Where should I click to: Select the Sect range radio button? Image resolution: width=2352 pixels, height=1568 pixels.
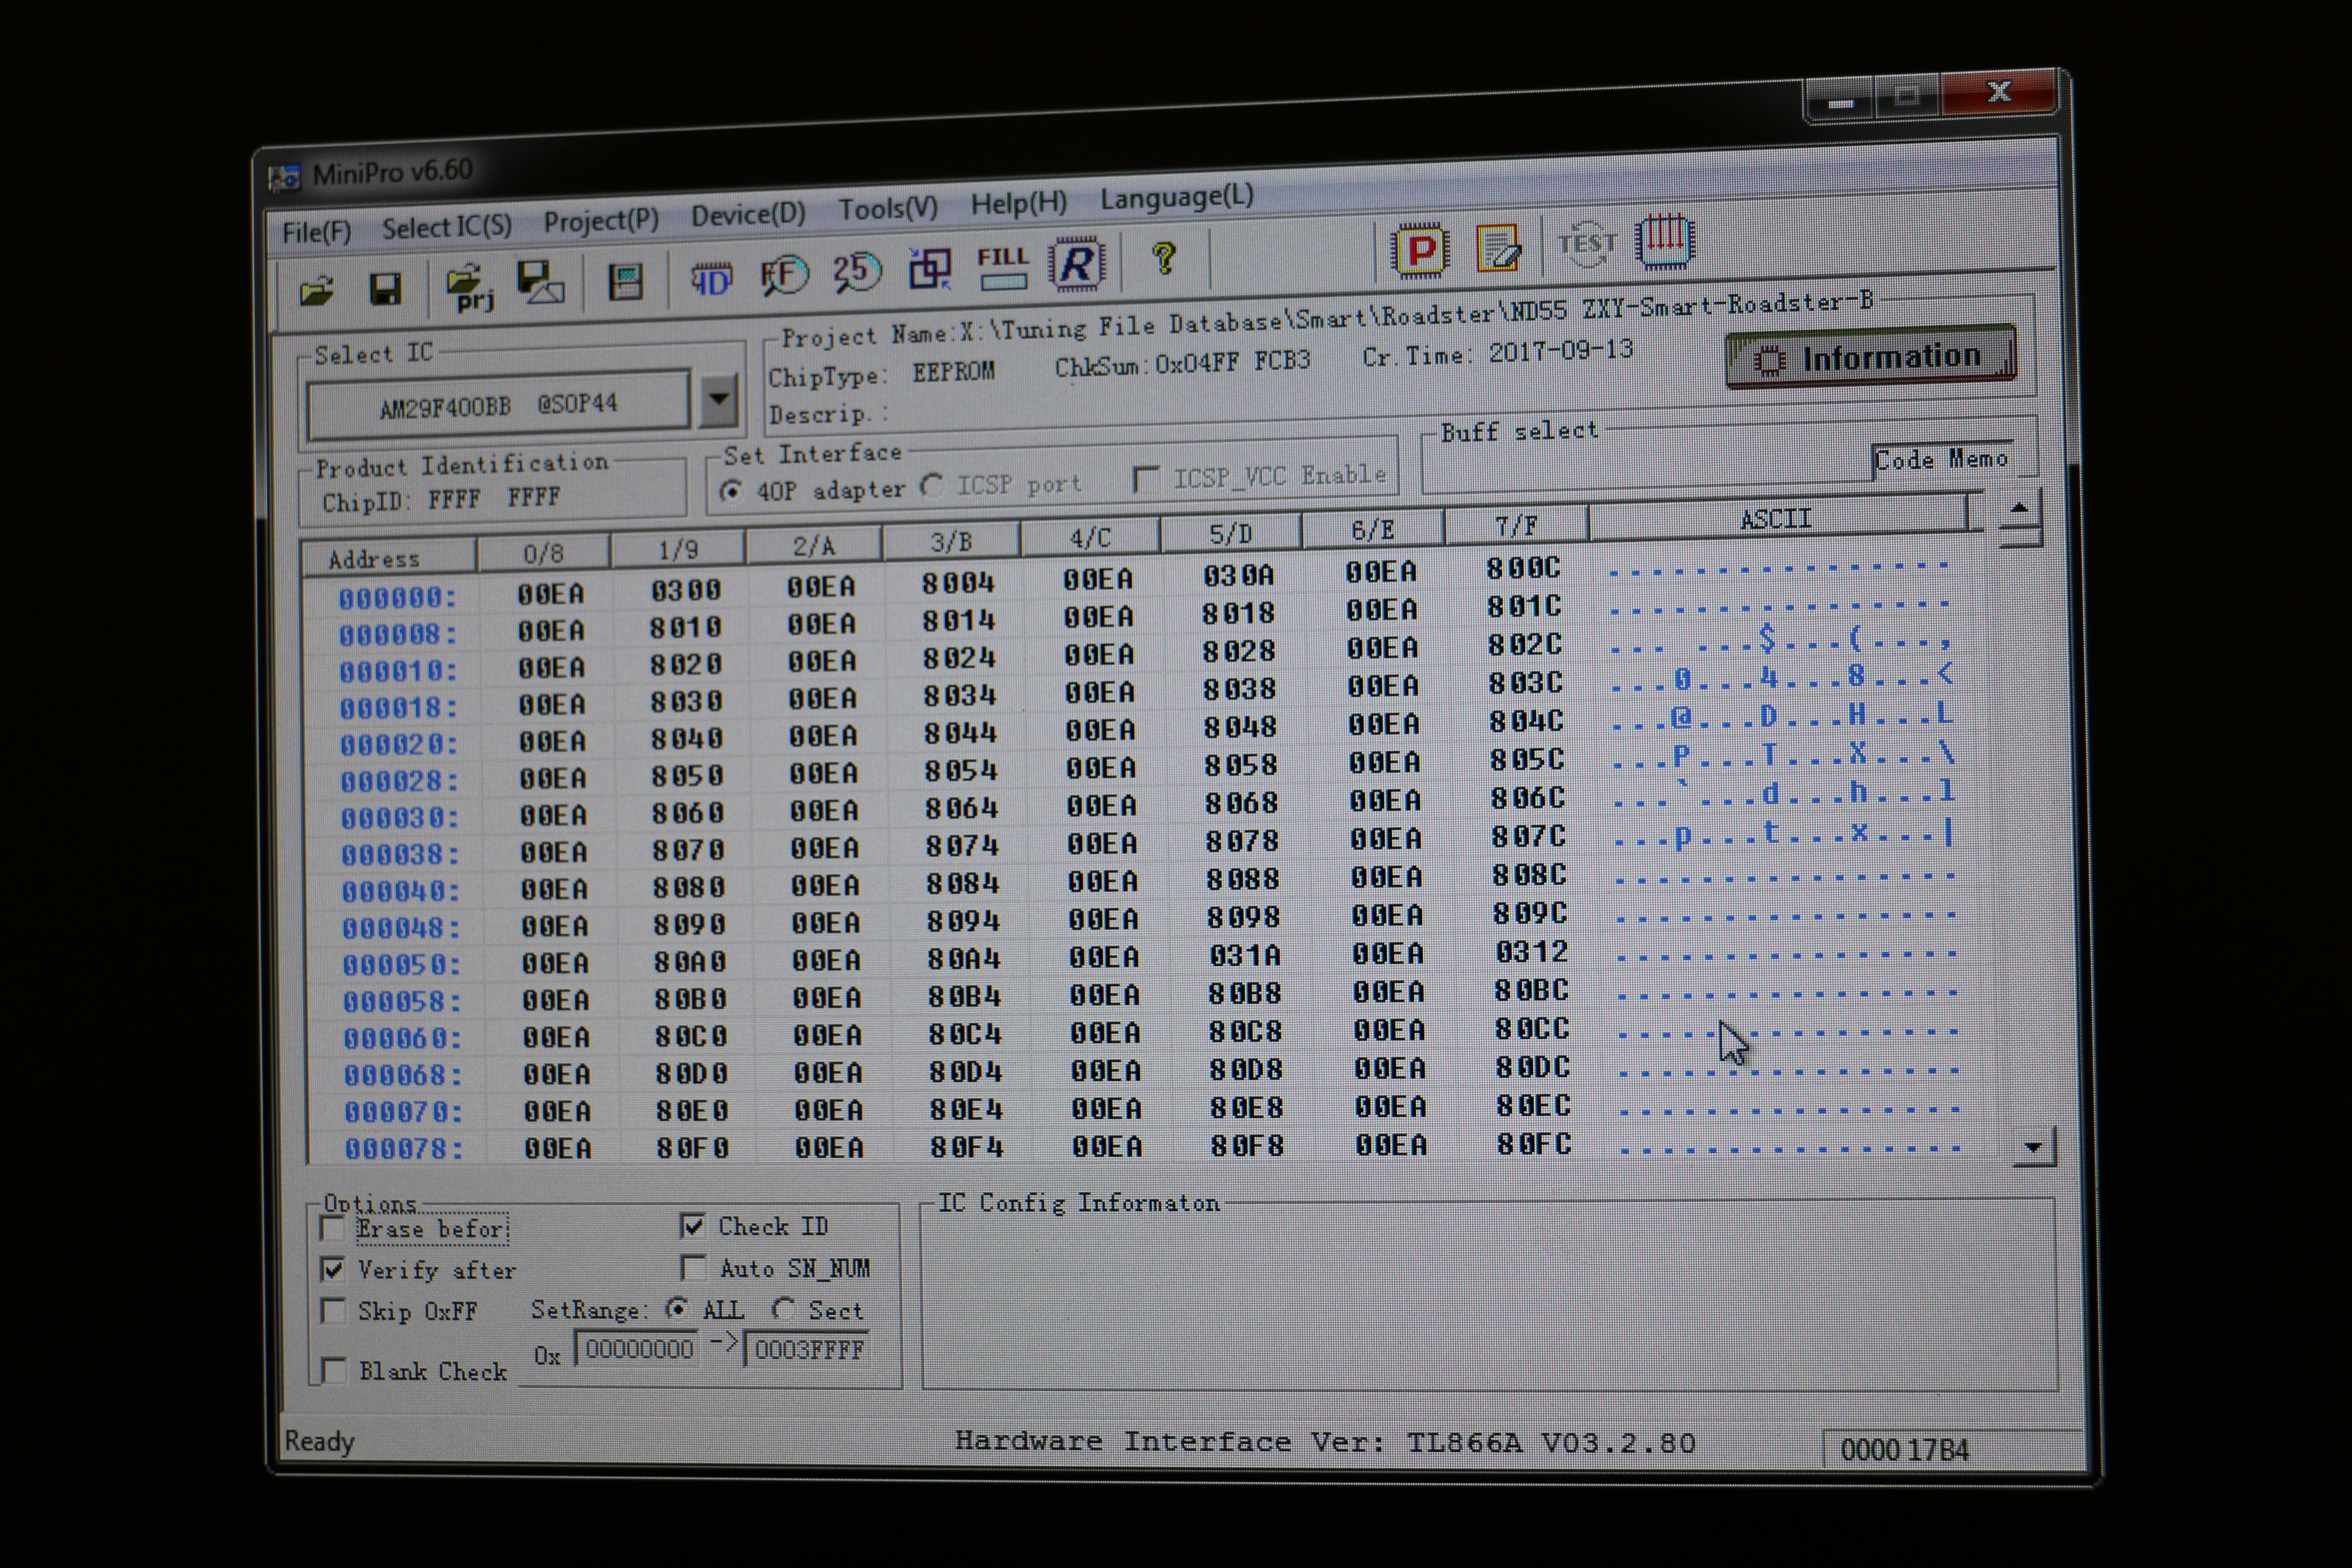pos(783,1309)
